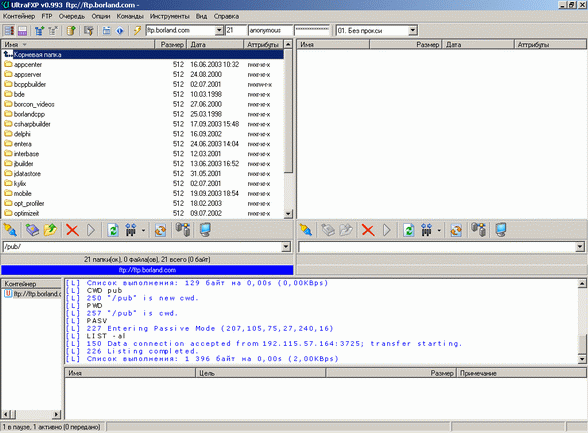Image resolution: width=588 pixels, height=433 pixels.
Task: Click the yellow database icon in top toolbar
Action: point(71,30)
